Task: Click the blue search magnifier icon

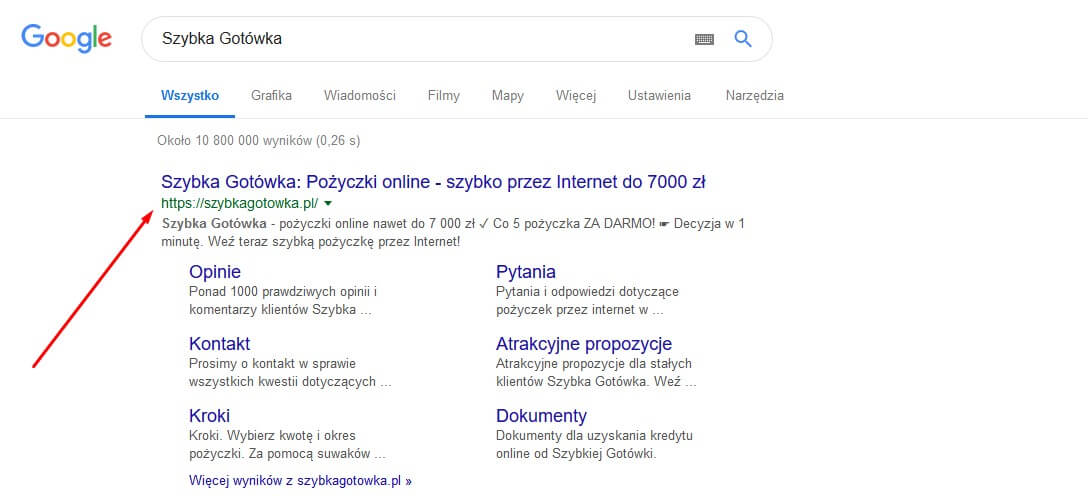Action: (x=742, y=39)
